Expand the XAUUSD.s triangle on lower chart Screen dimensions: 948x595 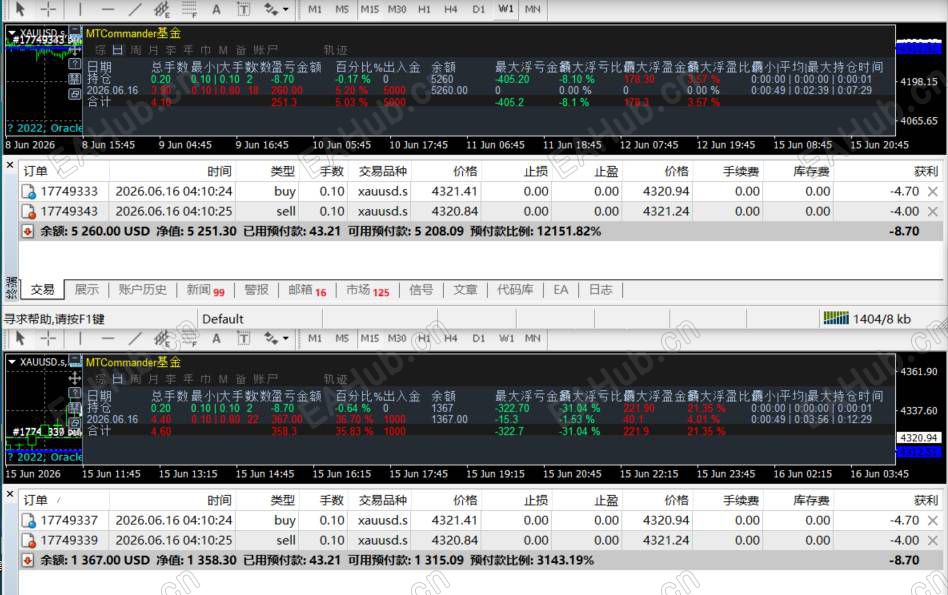(x=11, y=362)
